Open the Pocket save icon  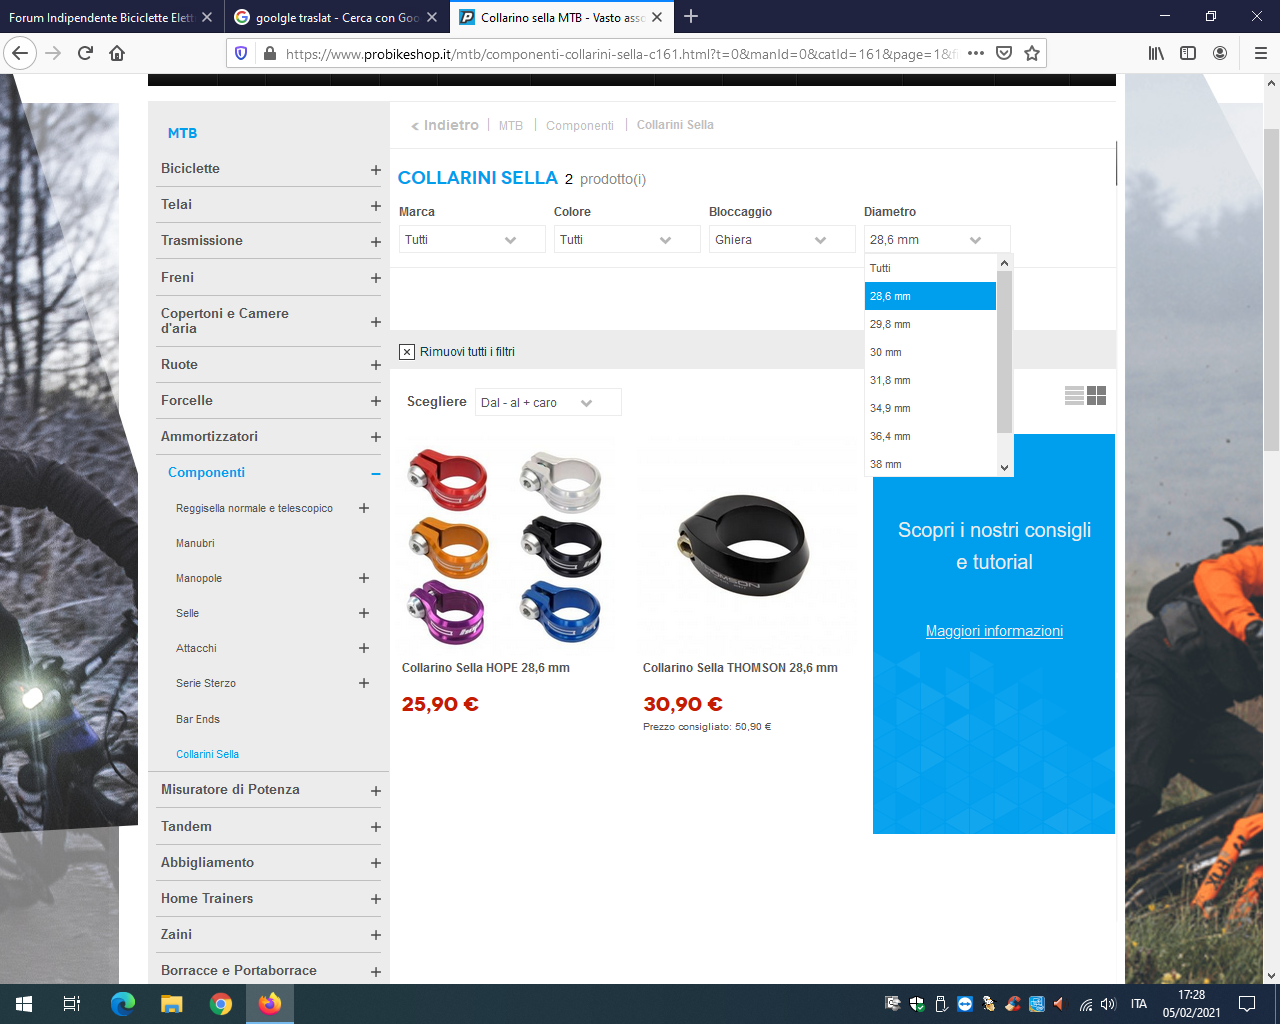[x=1004, y=53]
